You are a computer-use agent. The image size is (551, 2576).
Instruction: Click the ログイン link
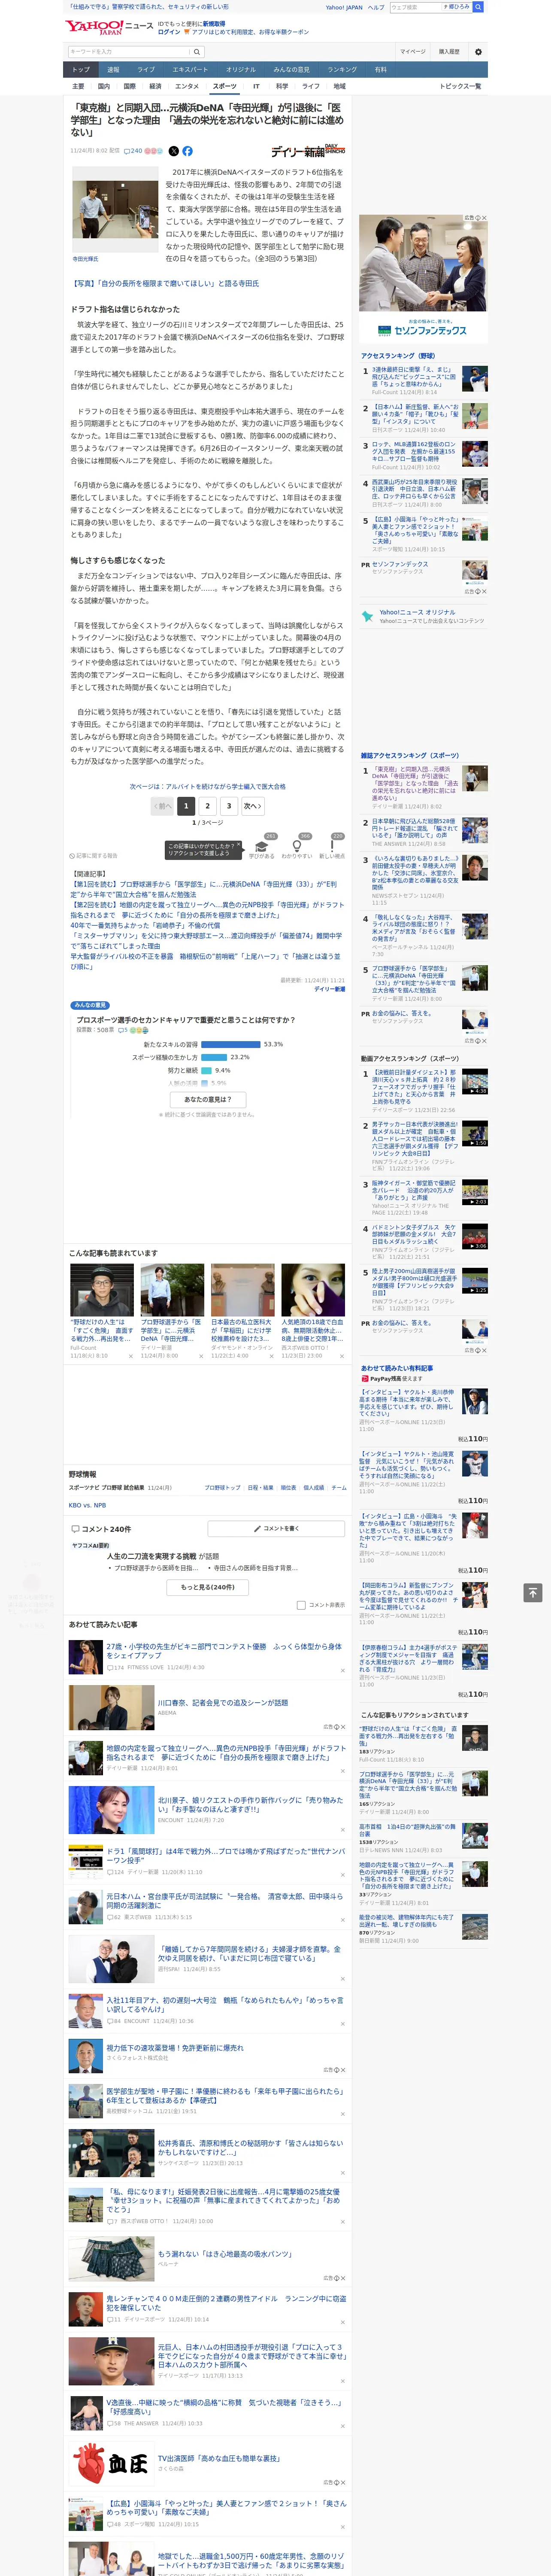(169, 32)
